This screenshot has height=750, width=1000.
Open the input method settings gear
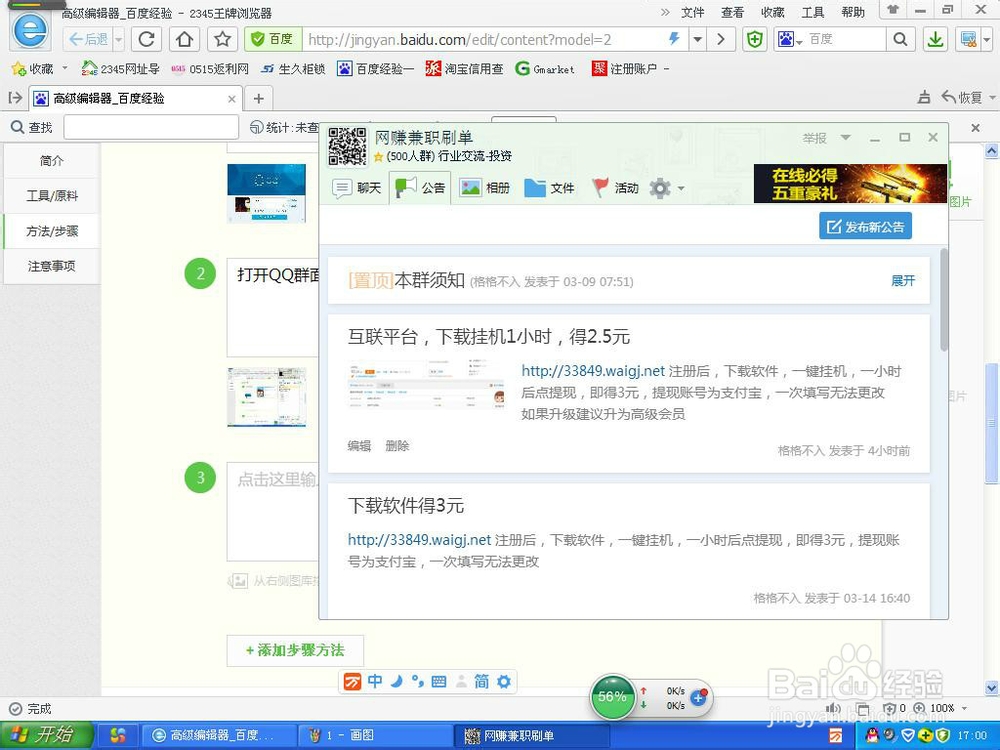click(x=504, y=682)
